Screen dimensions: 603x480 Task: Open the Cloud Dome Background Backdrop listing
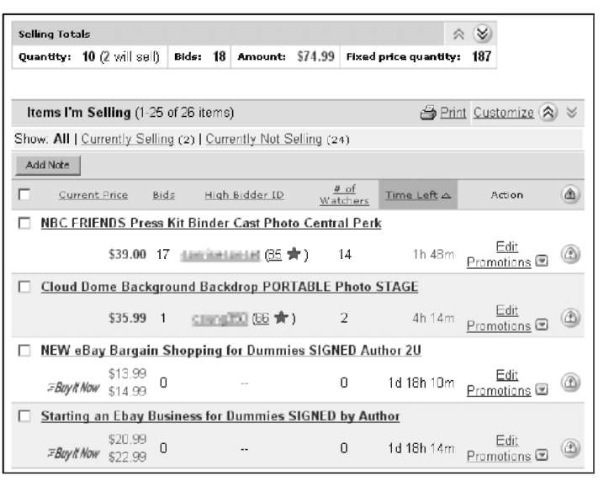pos(230,287)
